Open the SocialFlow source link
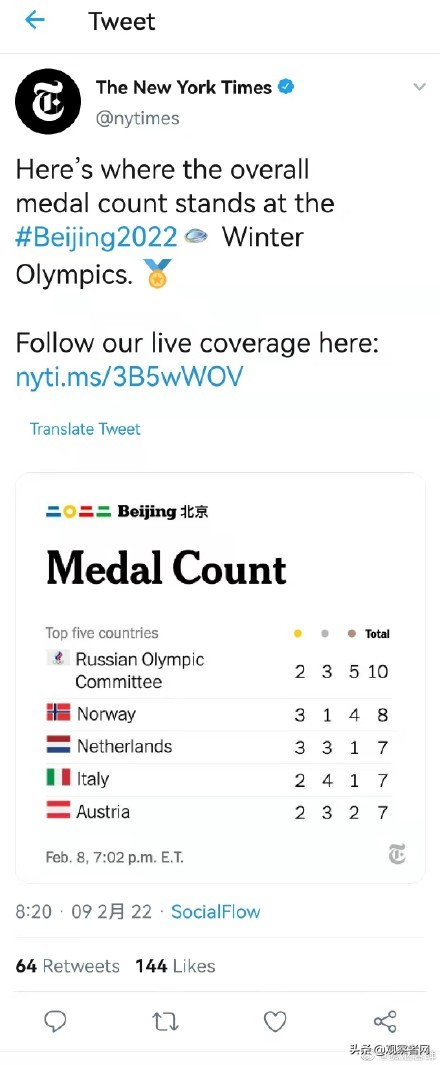The image size is (440, 1065). (x=215, y=911)
